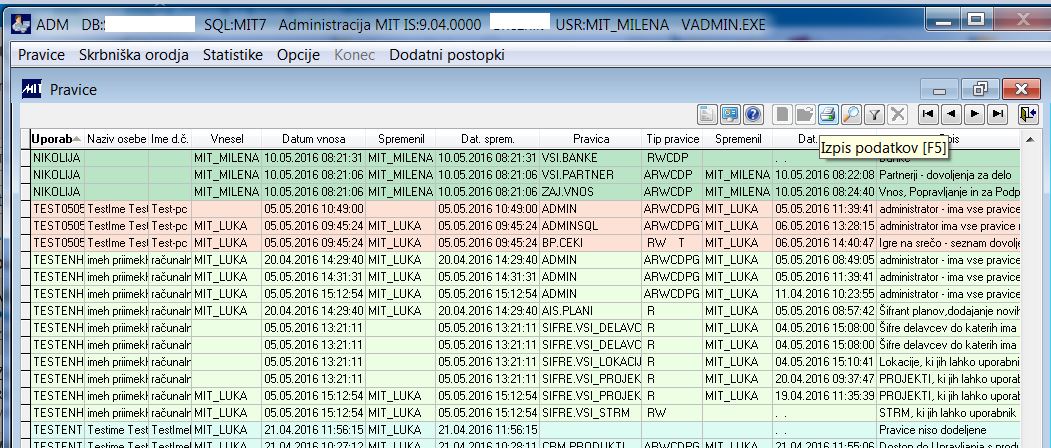Go to the next record
The image size is (1051, 448).
pos(974,115)
